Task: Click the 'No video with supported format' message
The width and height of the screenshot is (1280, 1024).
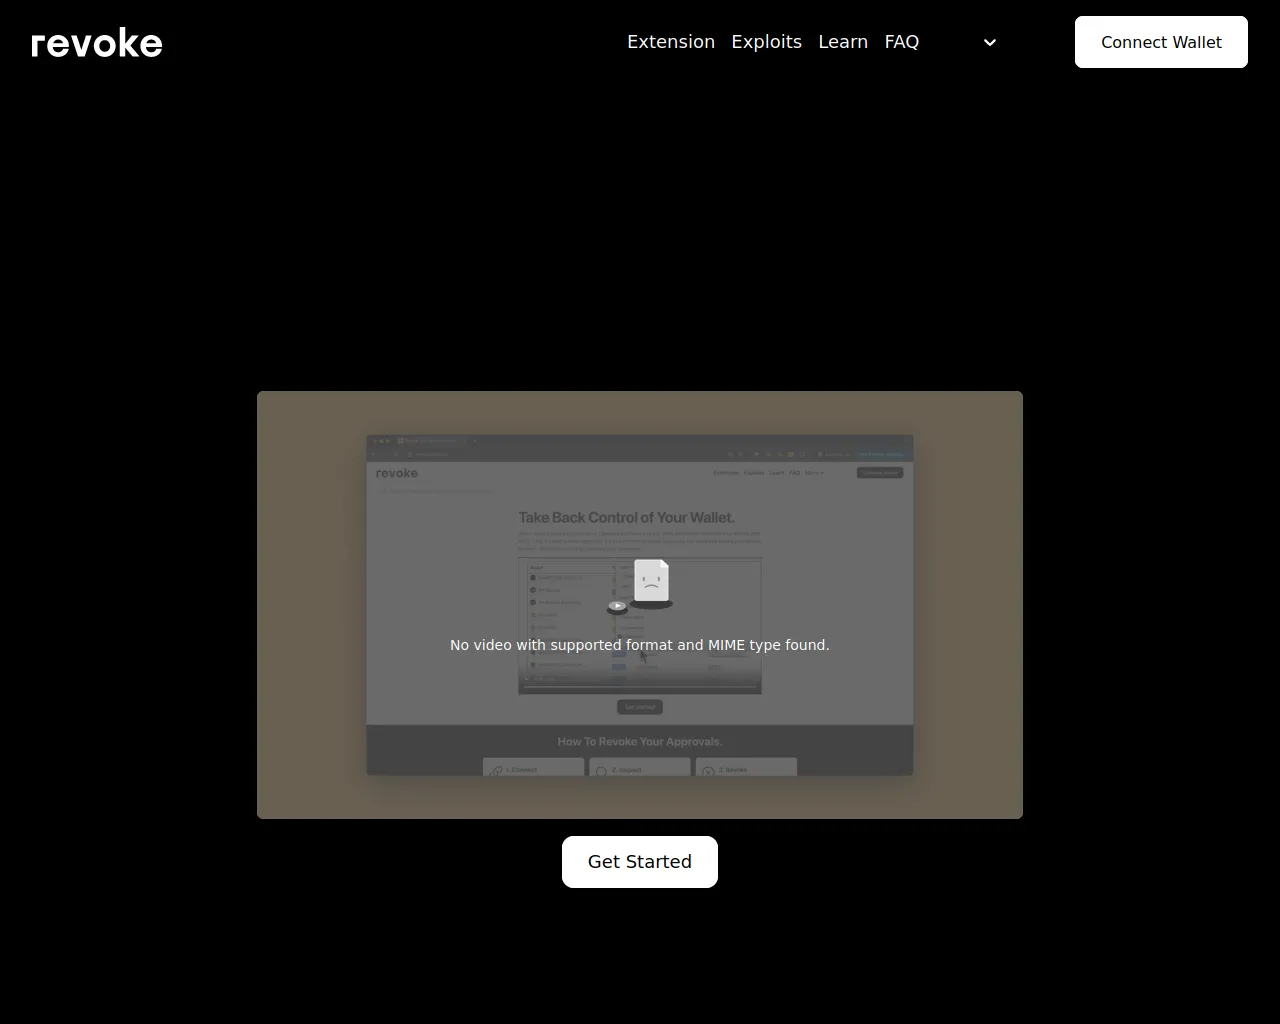Action: click(x=640, y=645)
